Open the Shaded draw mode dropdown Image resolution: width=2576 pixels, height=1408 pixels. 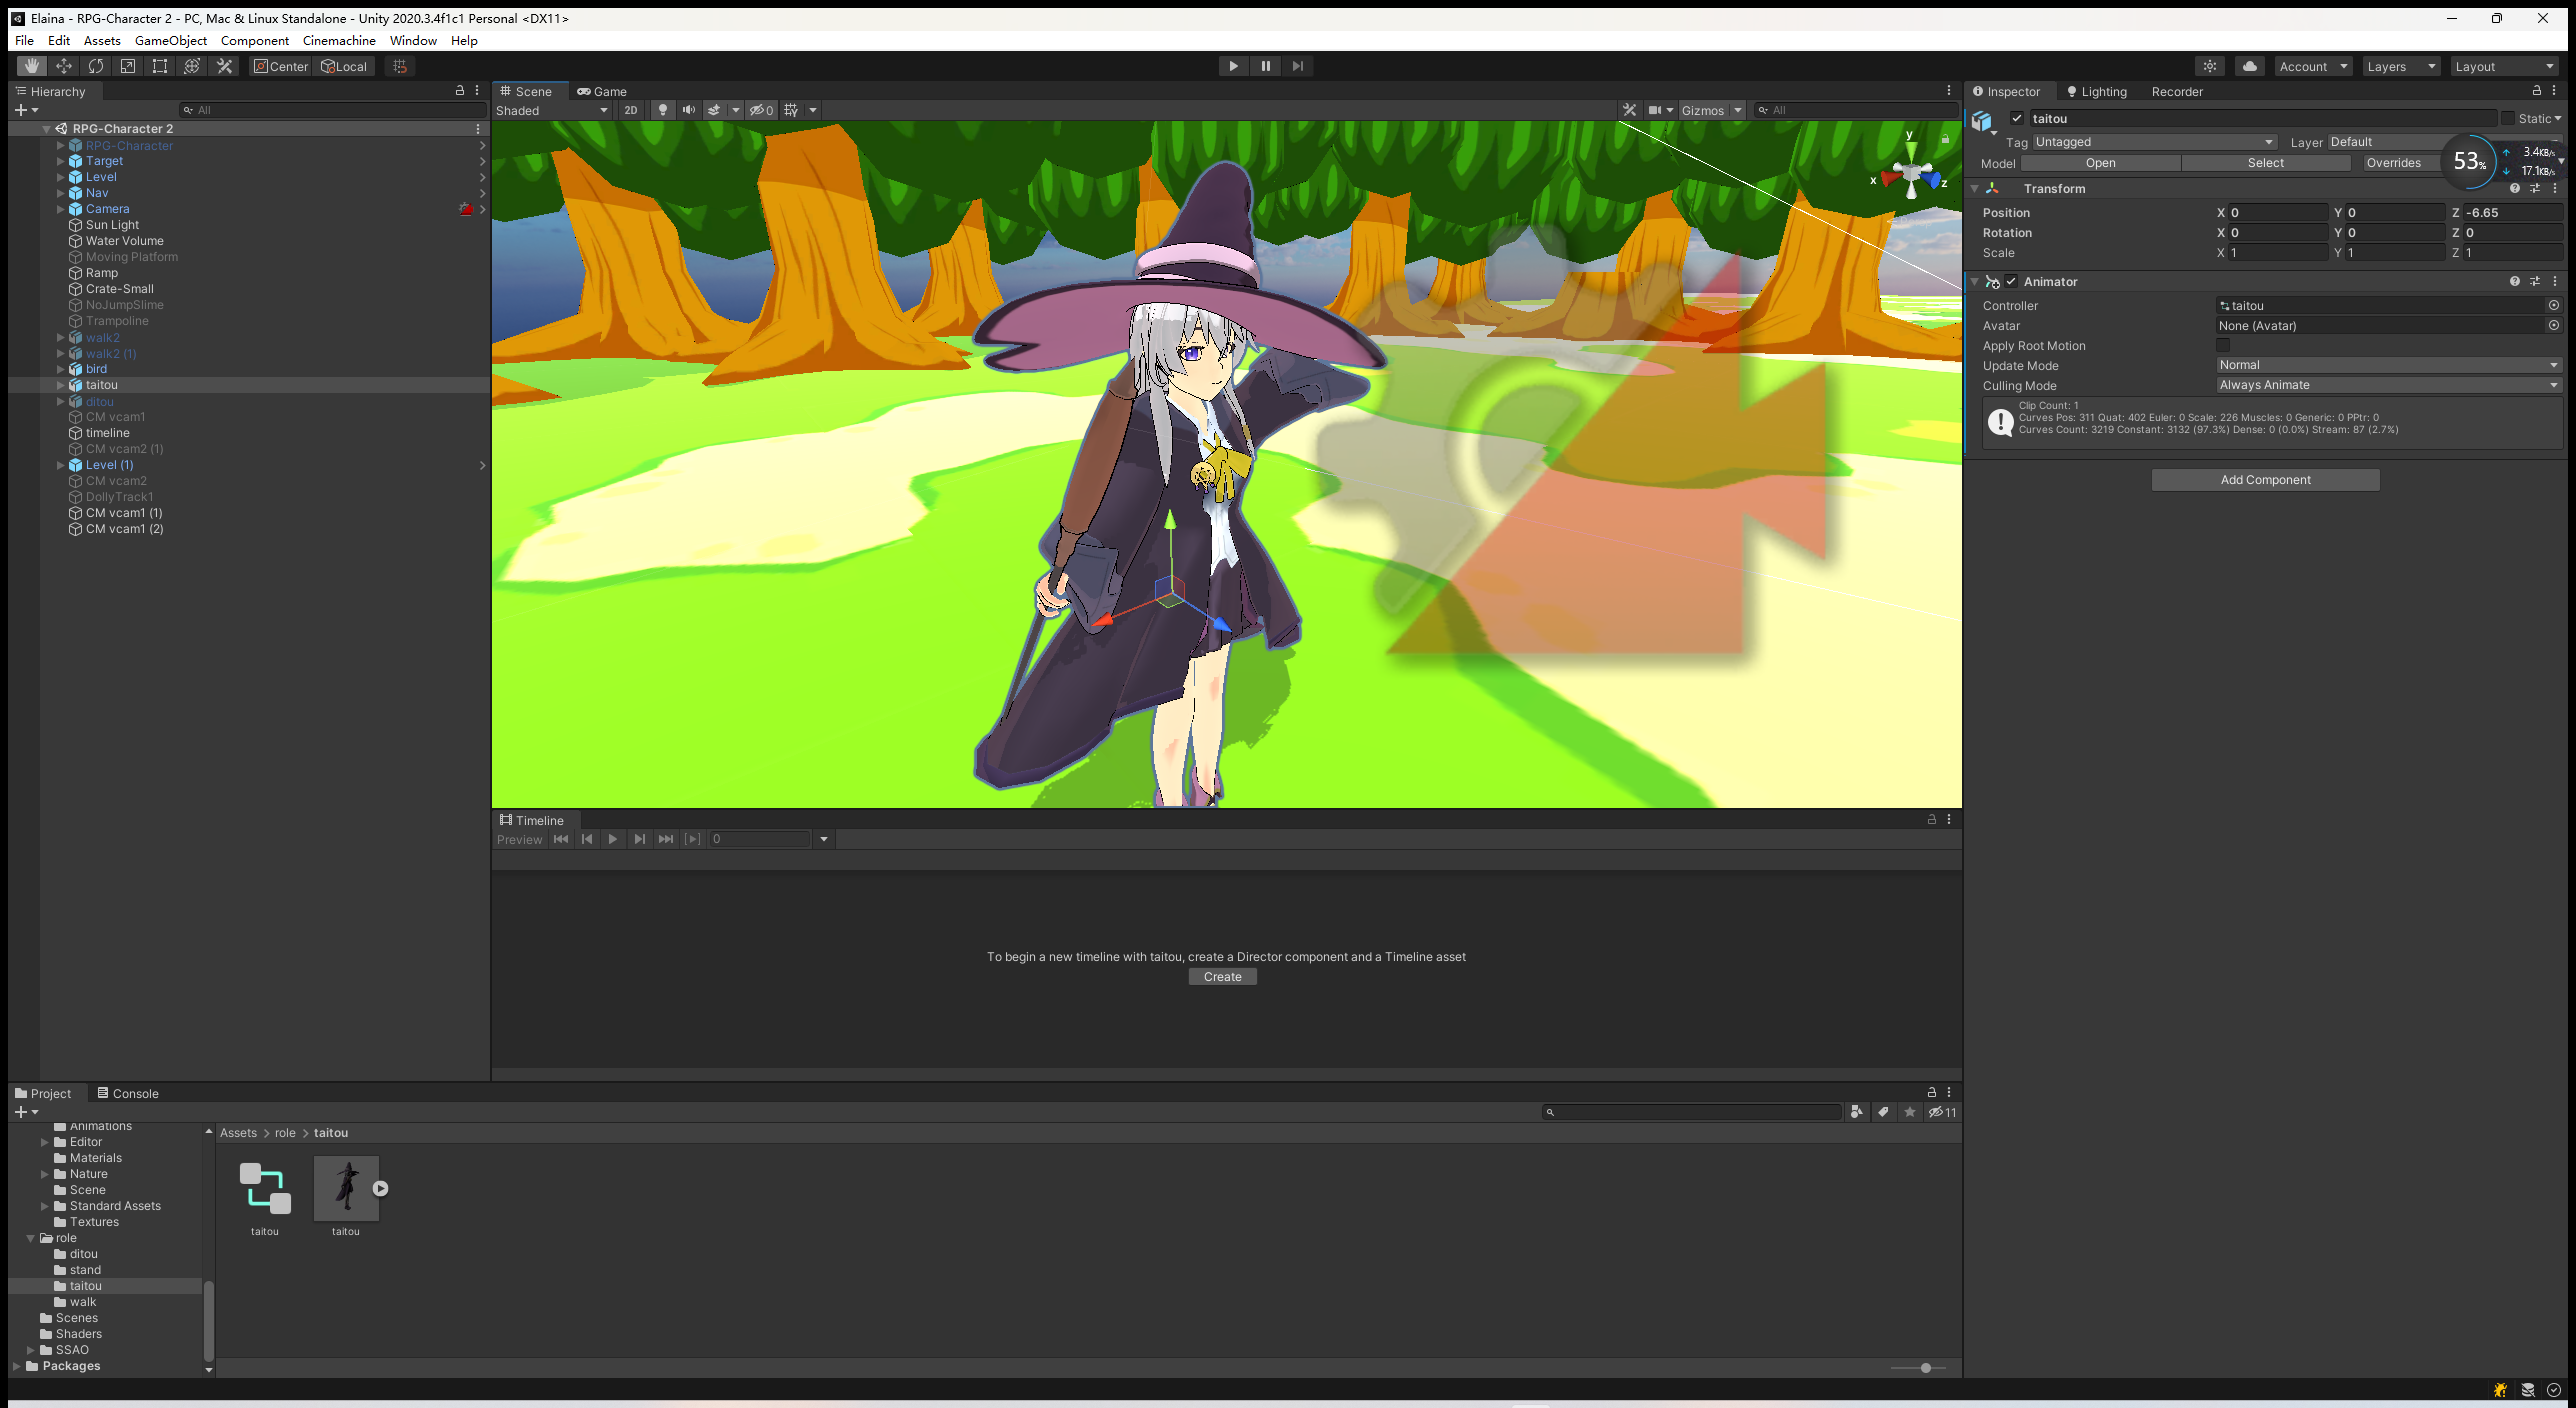tap(551, 110)
